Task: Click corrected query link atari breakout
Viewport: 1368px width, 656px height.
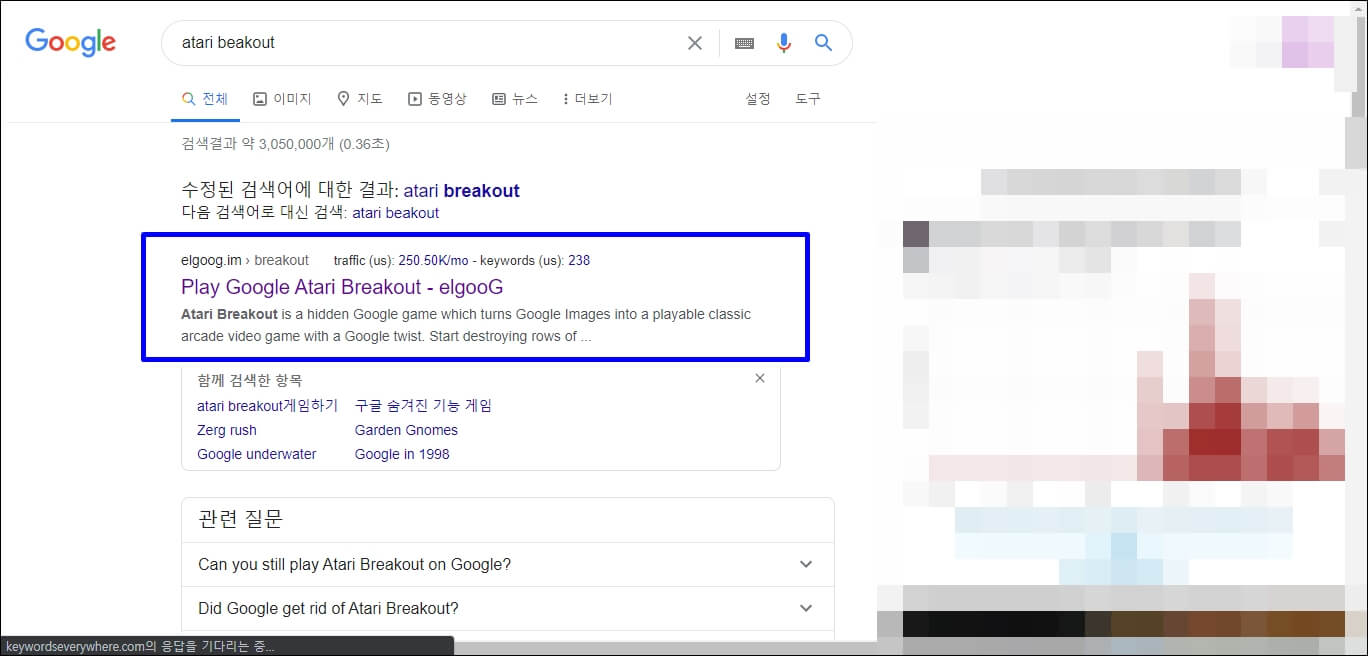Action: pos(462,190)
